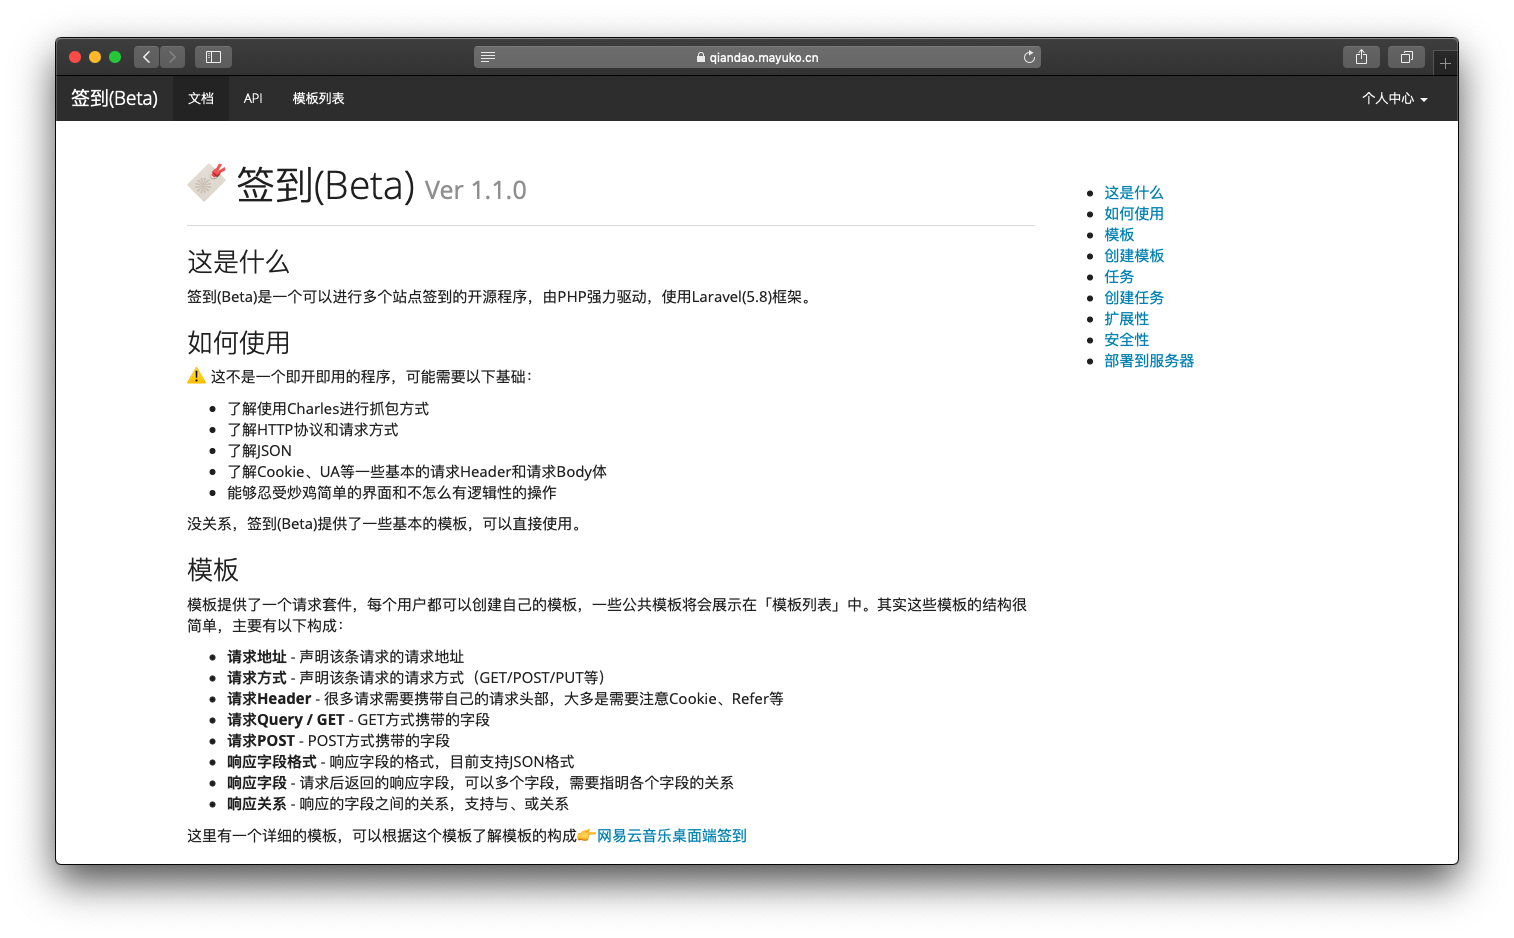Screen dimensions: 1514x938
Task: Jump to 安全性 via sidebar link
Action: (1126, 339)
